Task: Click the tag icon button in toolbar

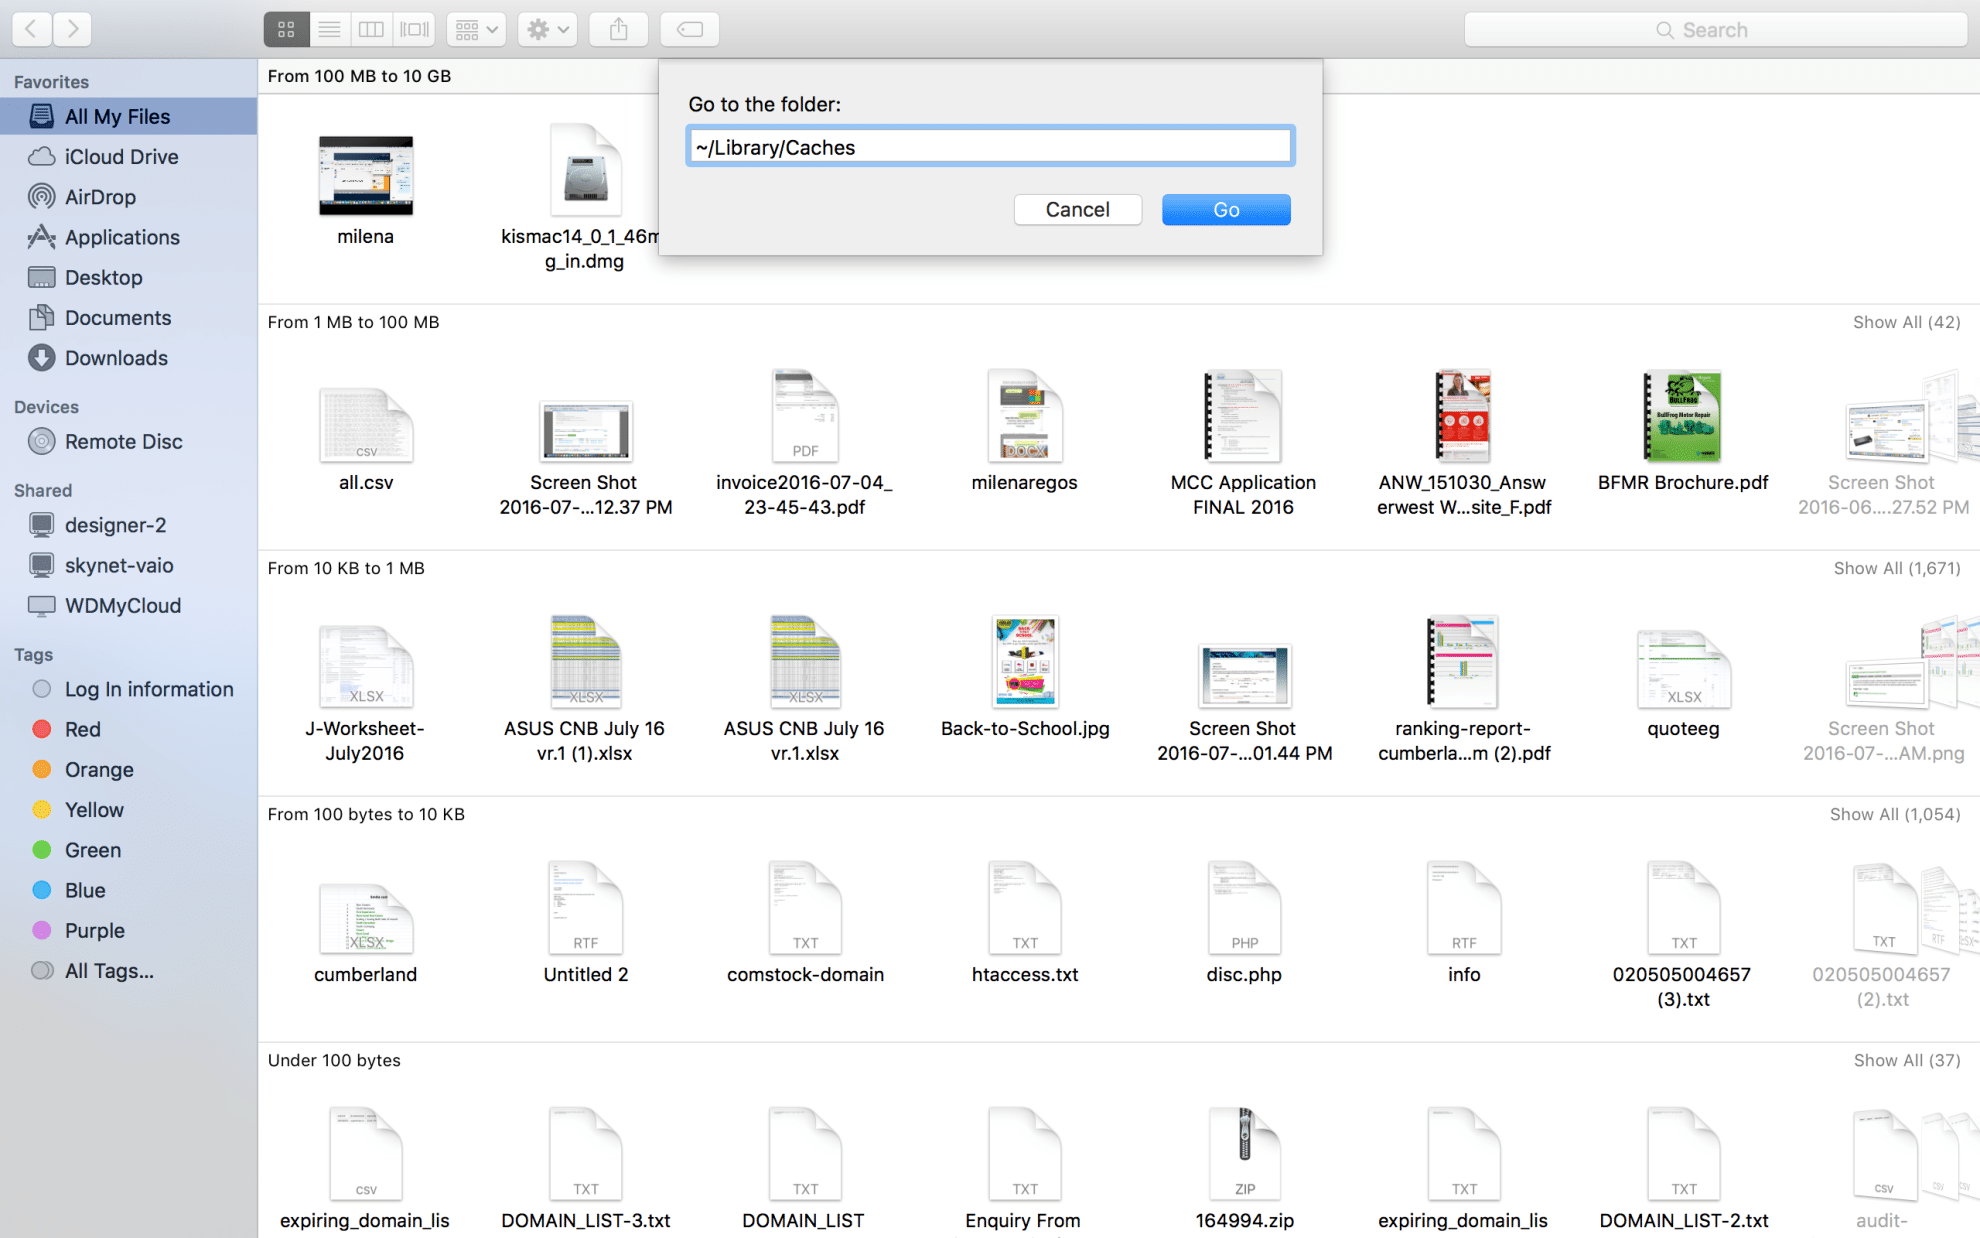Action: click(x=690, y=27)
